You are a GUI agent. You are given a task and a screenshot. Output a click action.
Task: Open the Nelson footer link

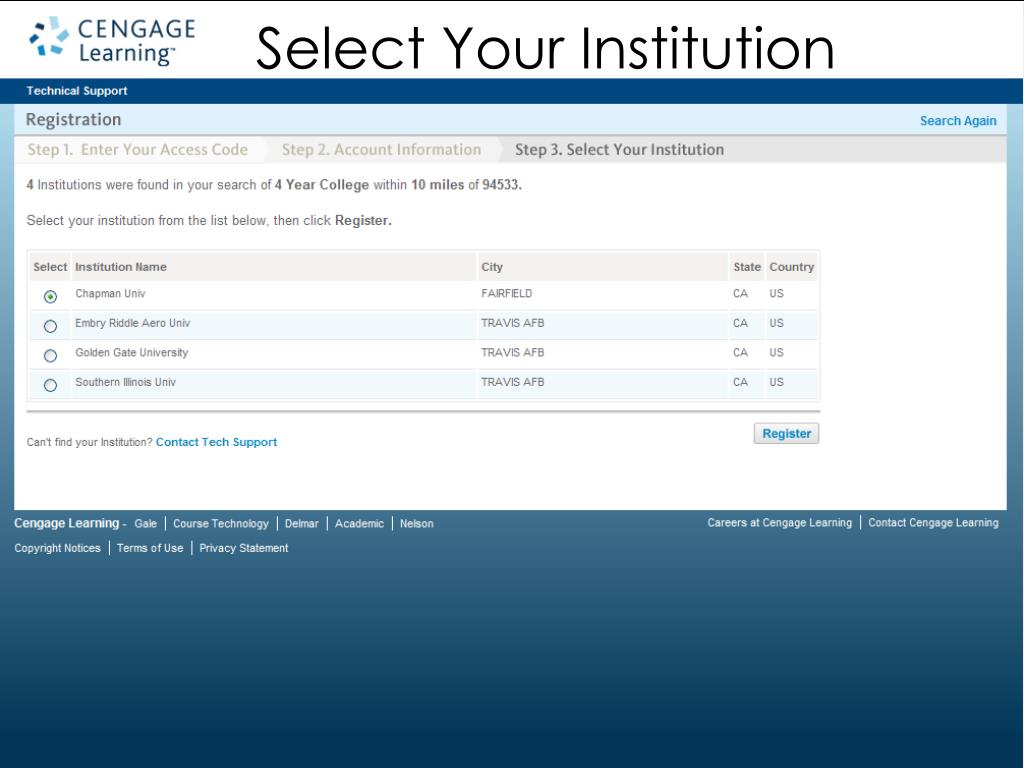[417, 524]
